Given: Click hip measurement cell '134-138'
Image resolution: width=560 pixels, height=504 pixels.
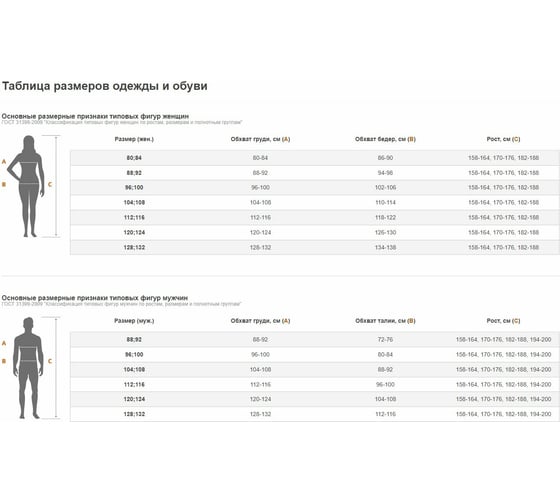Looking at the screenshot, I should [x=385, y=248].
